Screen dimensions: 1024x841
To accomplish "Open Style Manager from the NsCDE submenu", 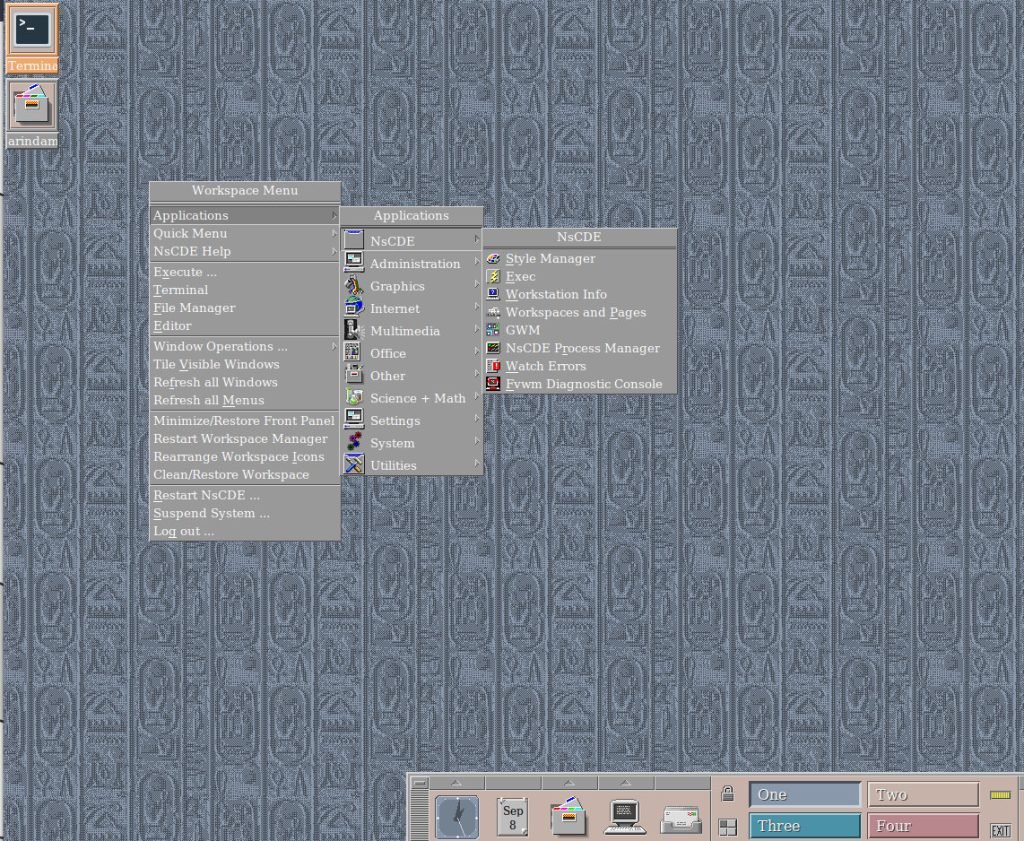I will click(579, 259).
